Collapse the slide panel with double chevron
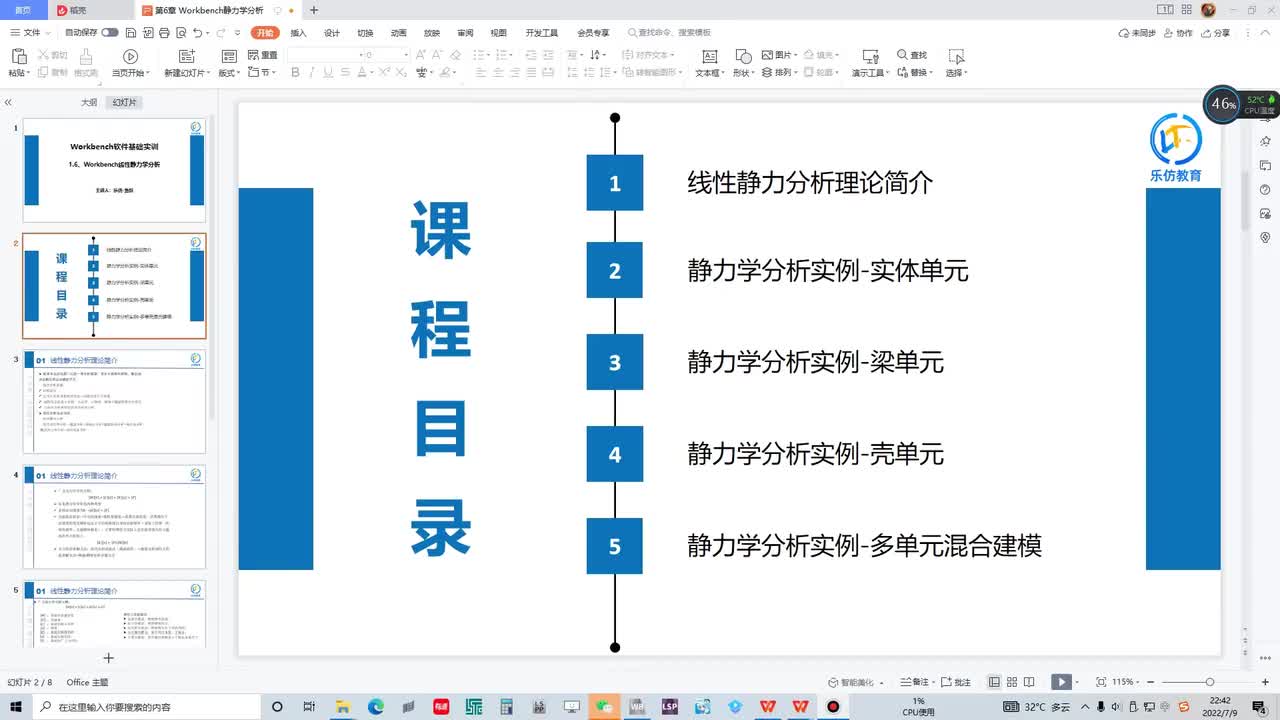This screenshot has height=720, width=1280. 8,102
